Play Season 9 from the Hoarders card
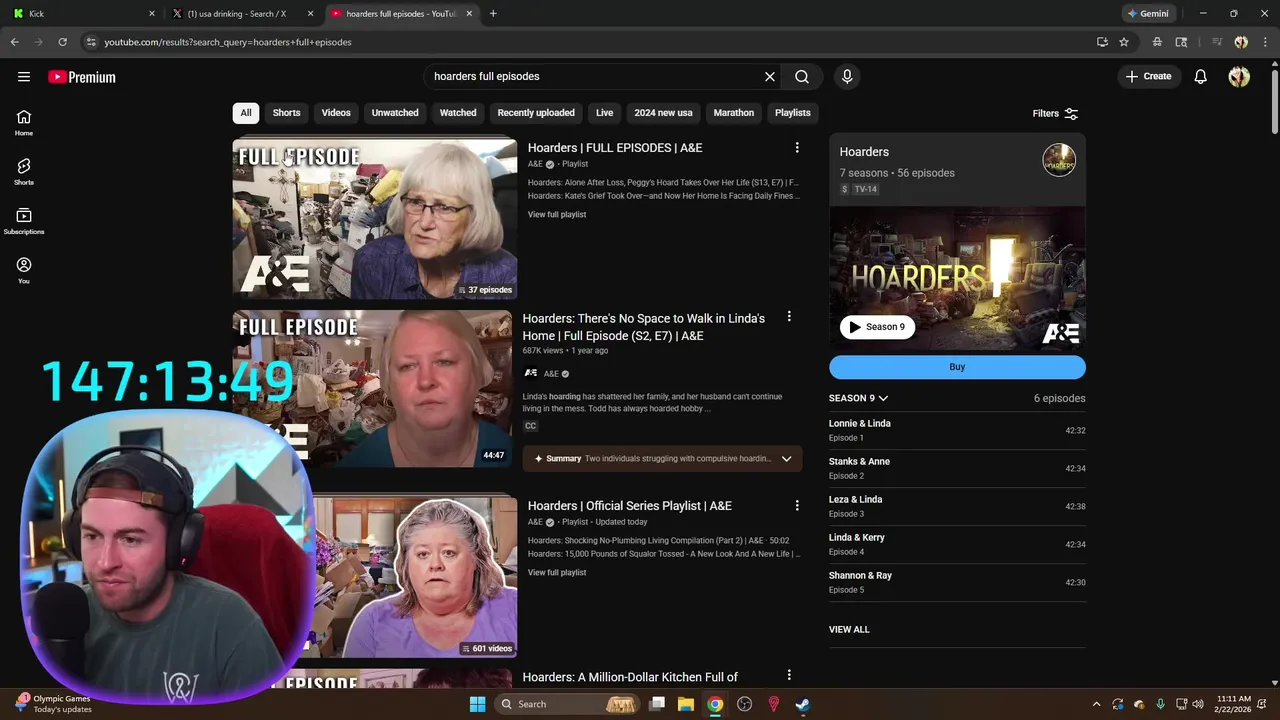Screen dimensions: 1280x720 (x=877, y=327)
